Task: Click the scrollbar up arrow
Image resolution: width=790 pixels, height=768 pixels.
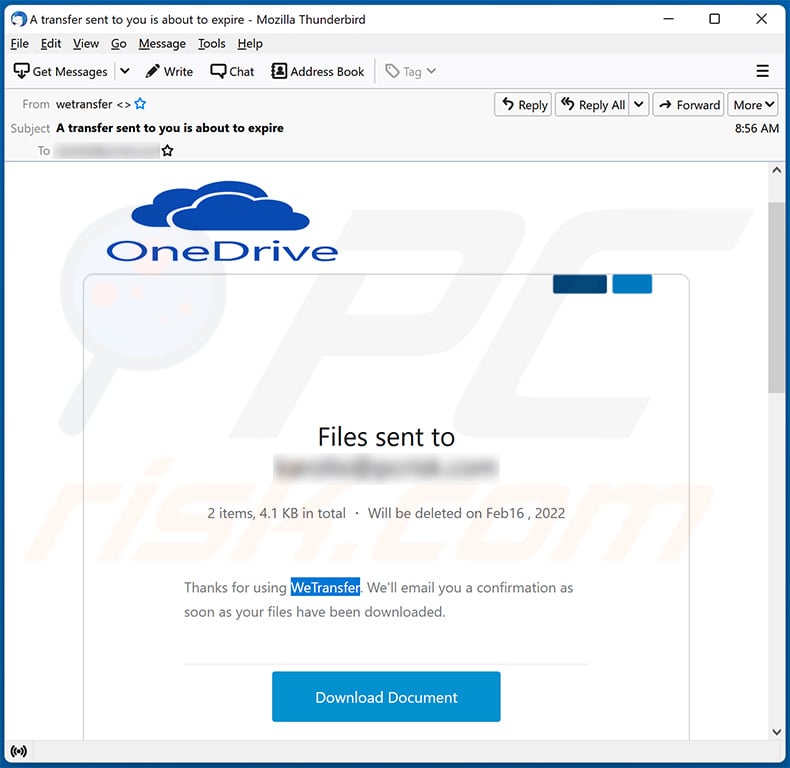Action: [x=776, y=170]
